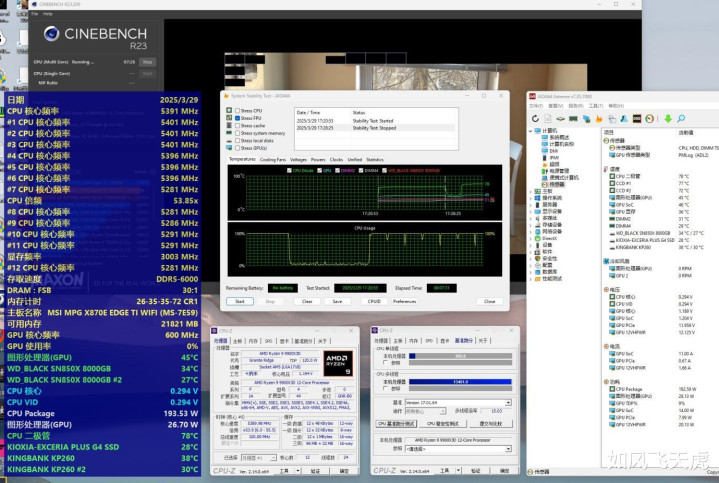Viewport: 719px width, 483px height.
Task: Click the Preferences button in Stability Test
Action: (x=404, y=301)
